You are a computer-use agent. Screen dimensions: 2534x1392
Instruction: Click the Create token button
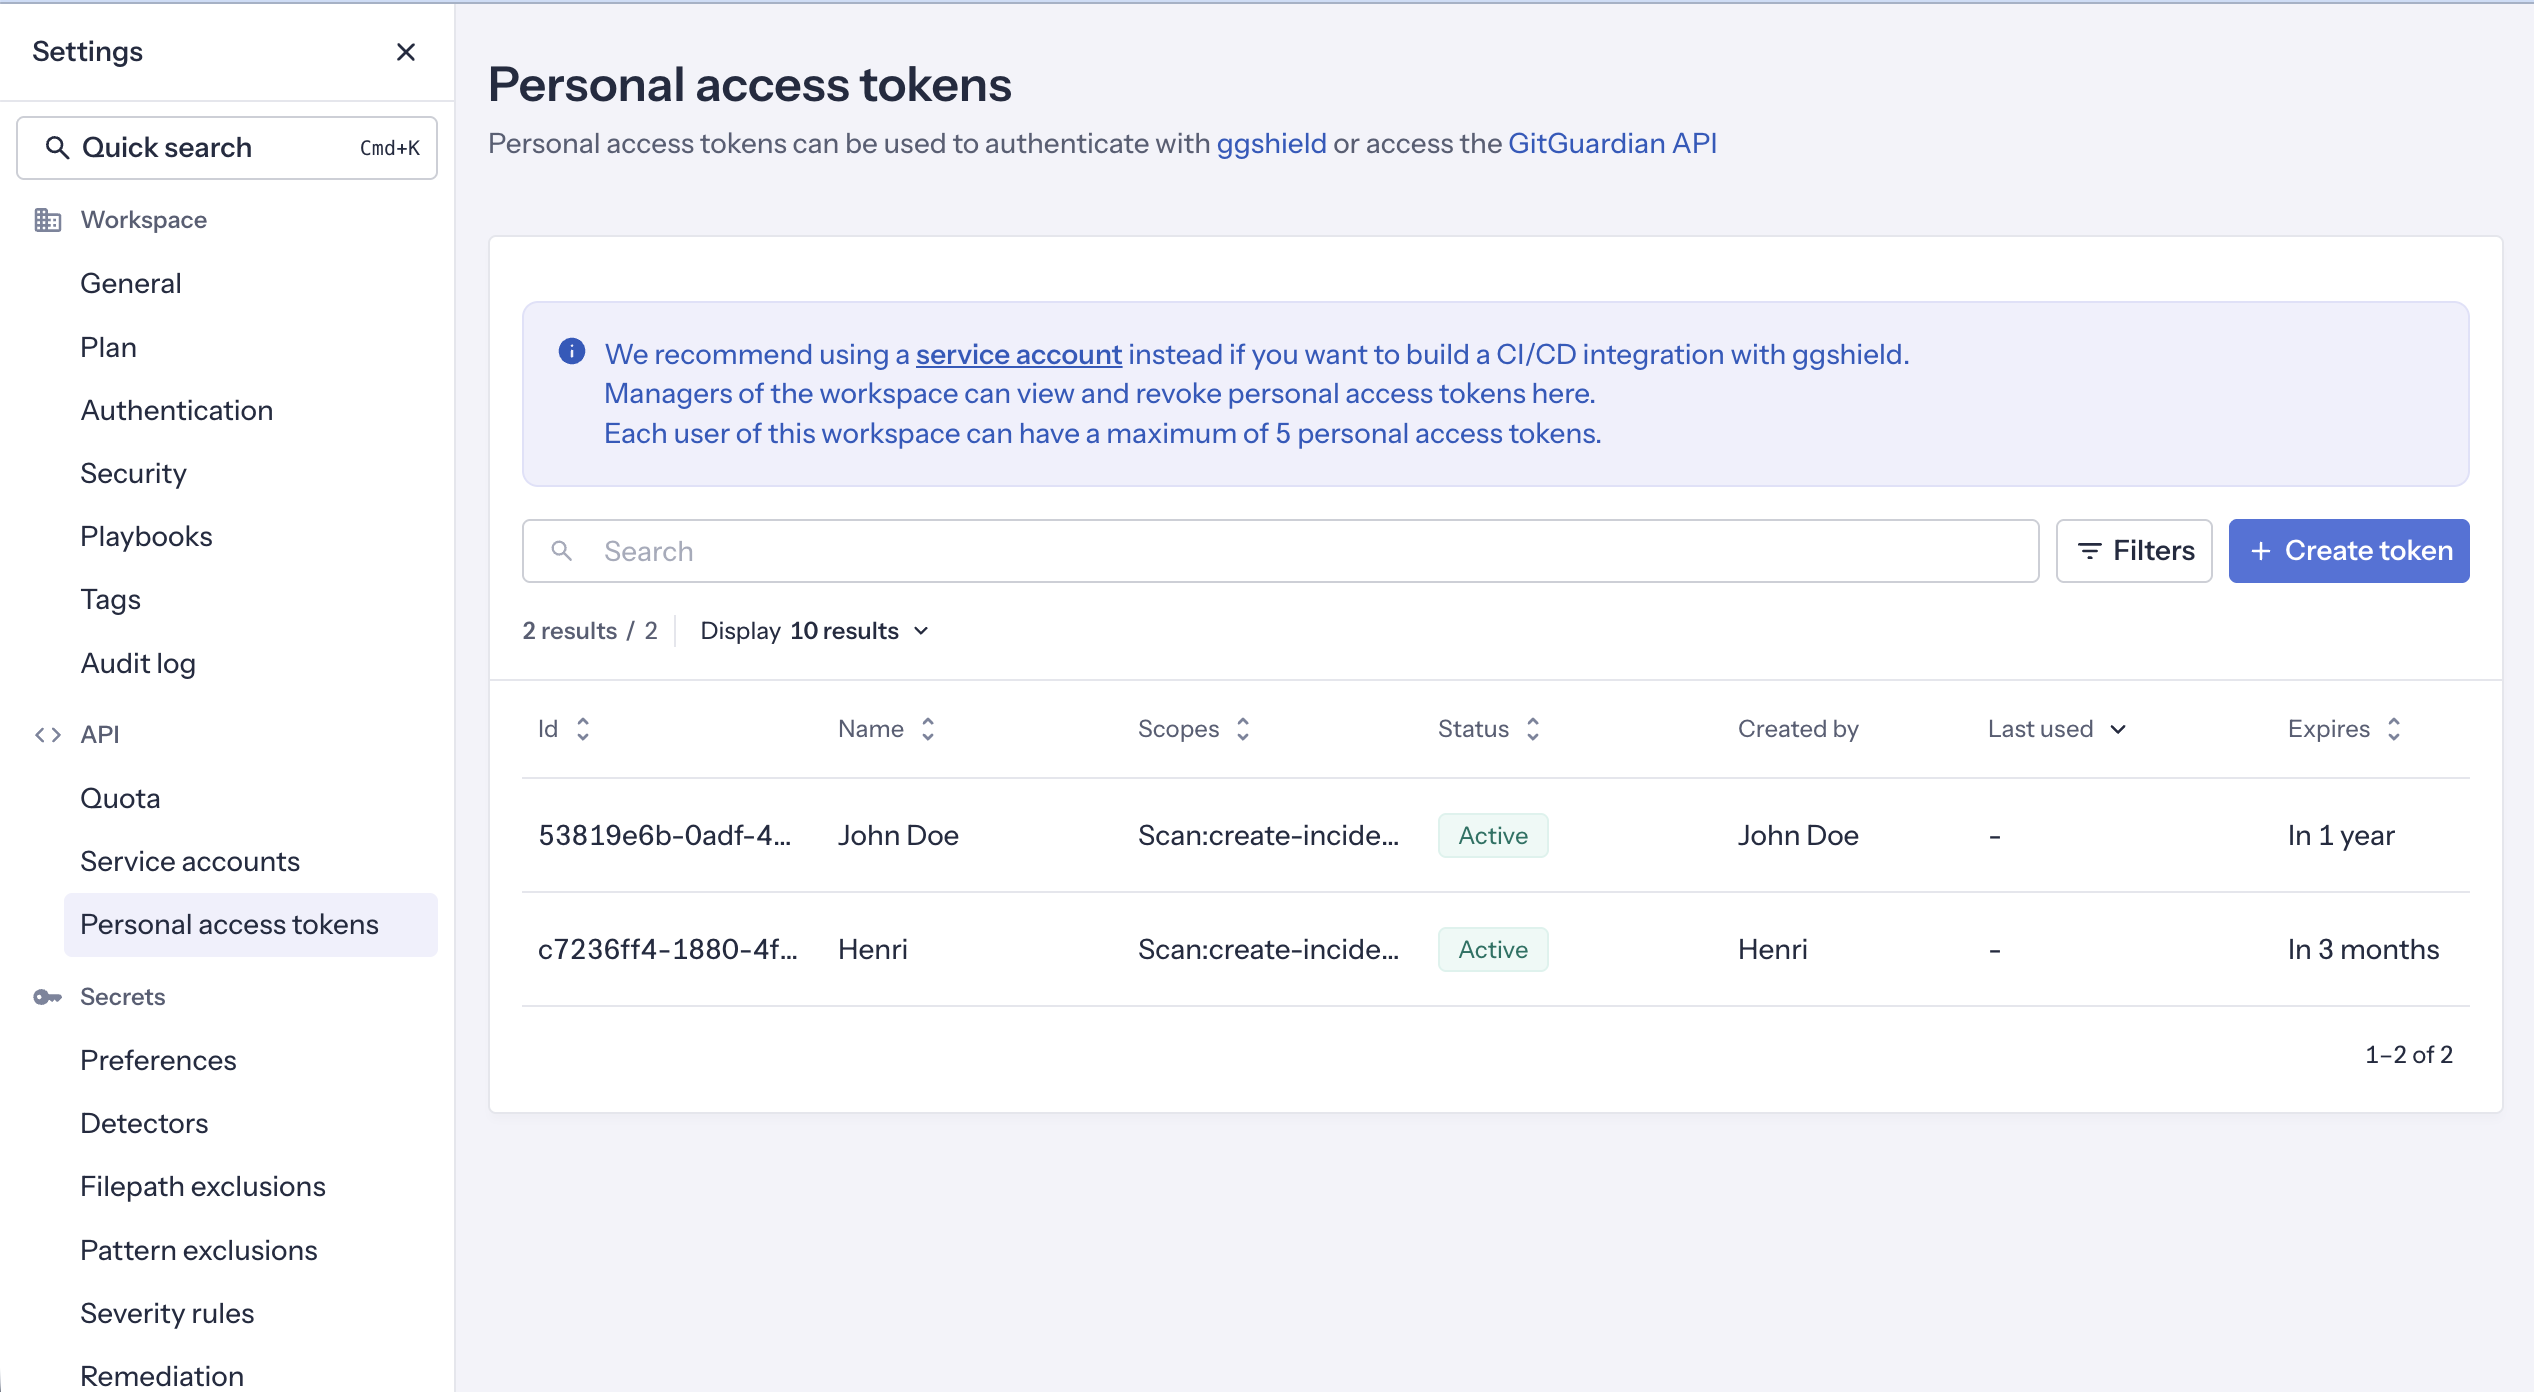pyautogui.click(x=2349, y=550)
